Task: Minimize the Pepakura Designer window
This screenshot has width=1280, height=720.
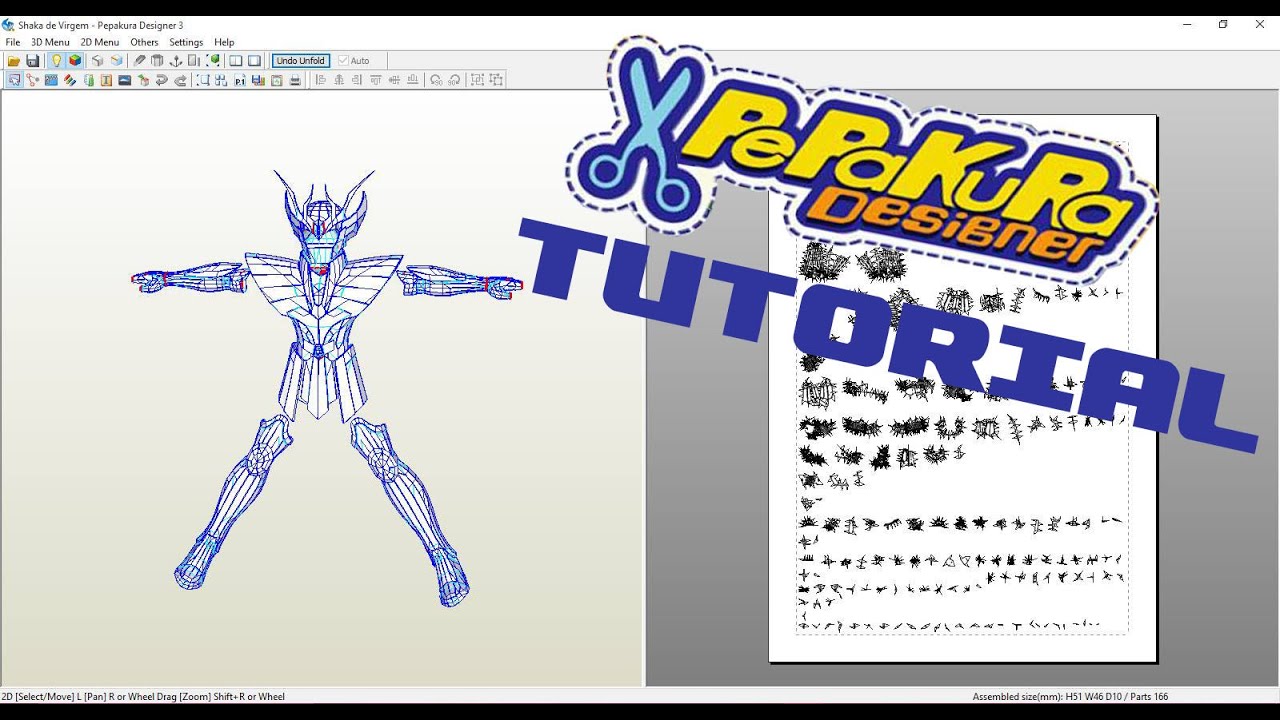Action: 1187,24
